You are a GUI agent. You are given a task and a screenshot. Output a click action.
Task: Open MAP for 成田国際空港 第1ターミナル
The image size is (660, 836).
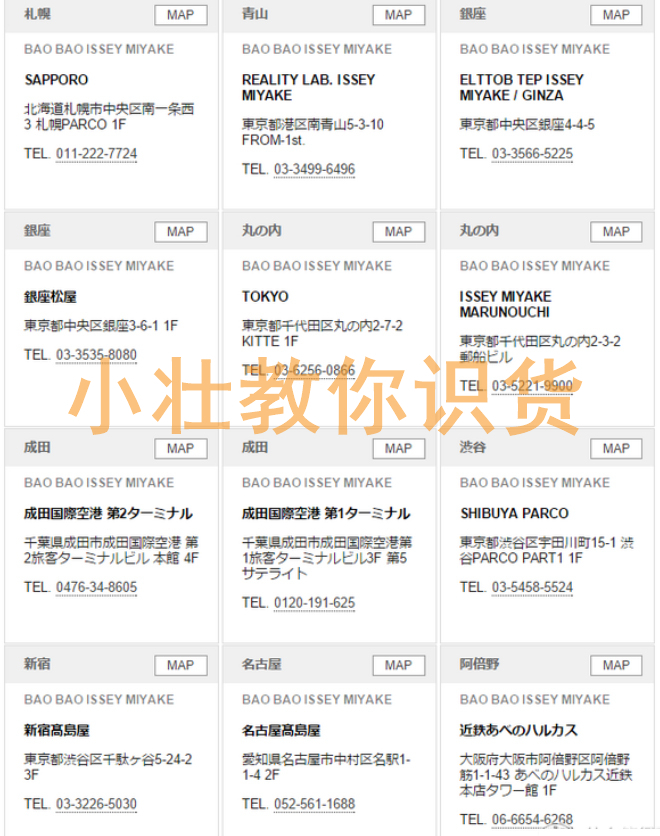[399, 448]
